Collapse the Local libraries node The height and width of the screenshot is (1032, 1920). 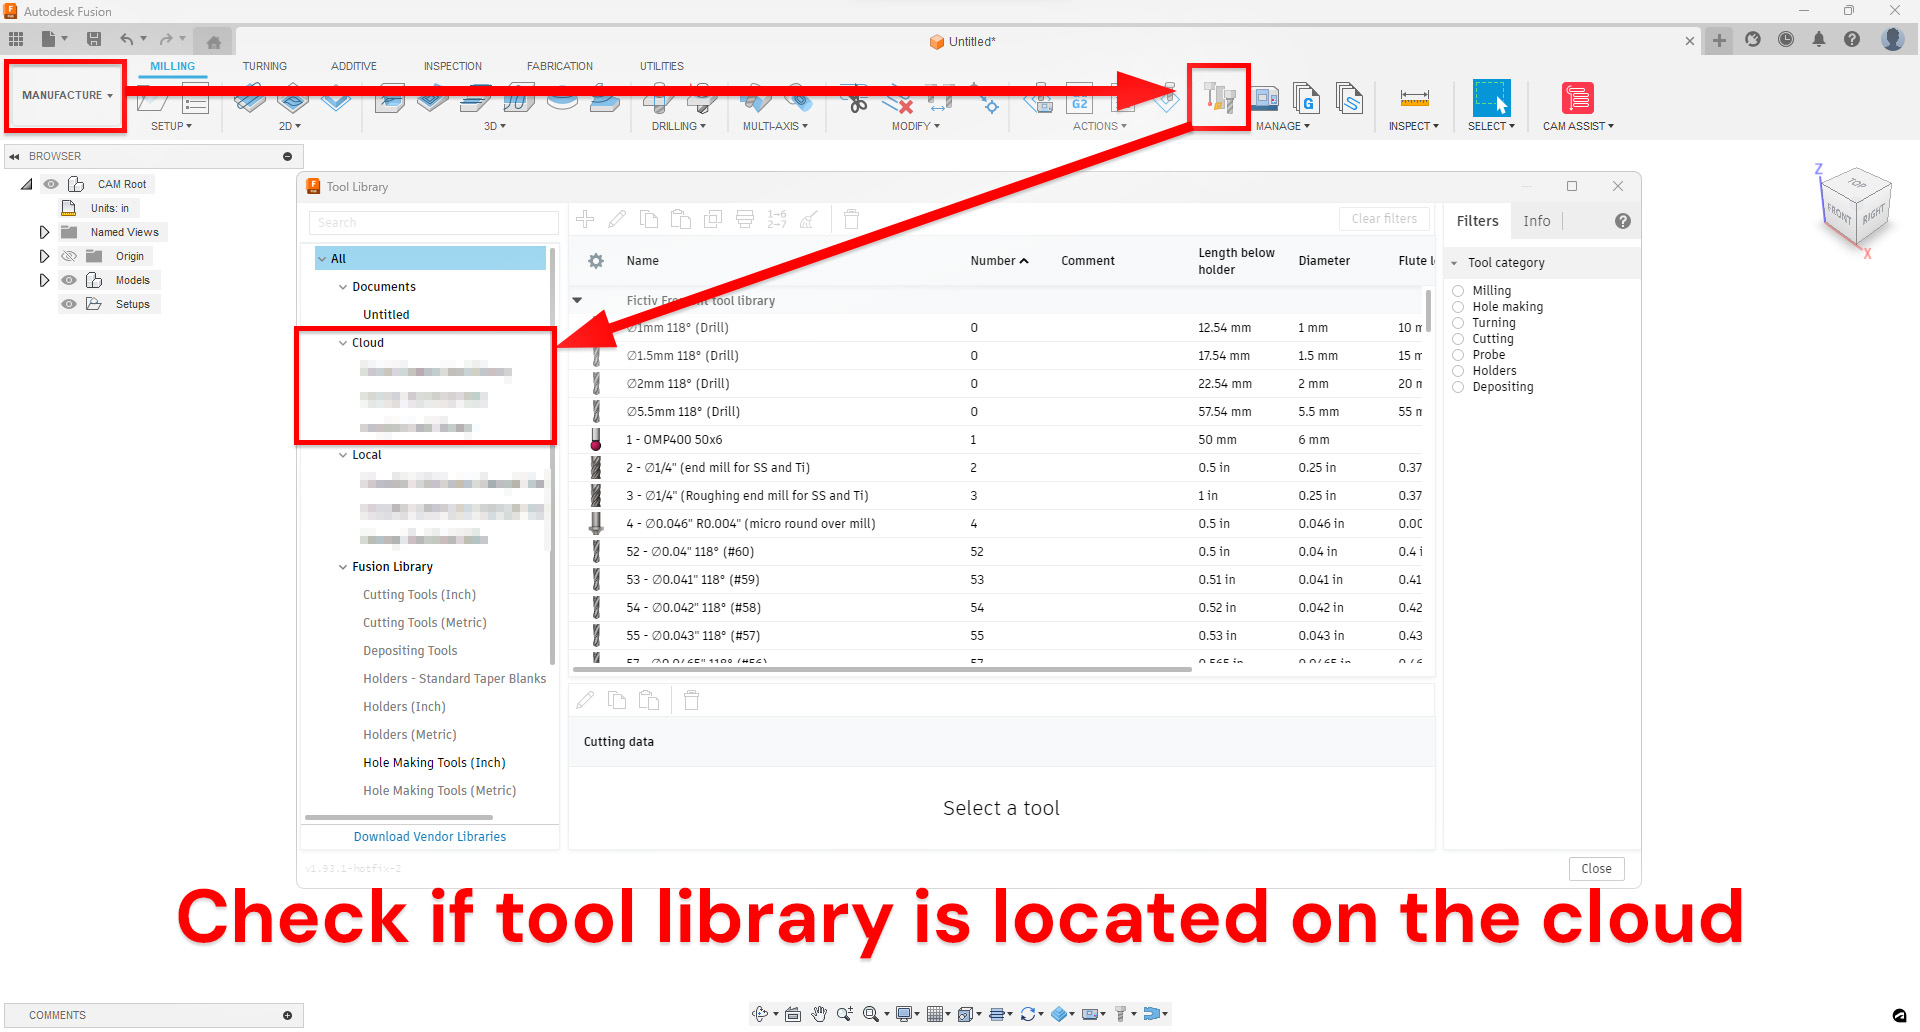[x=343, y=455]
